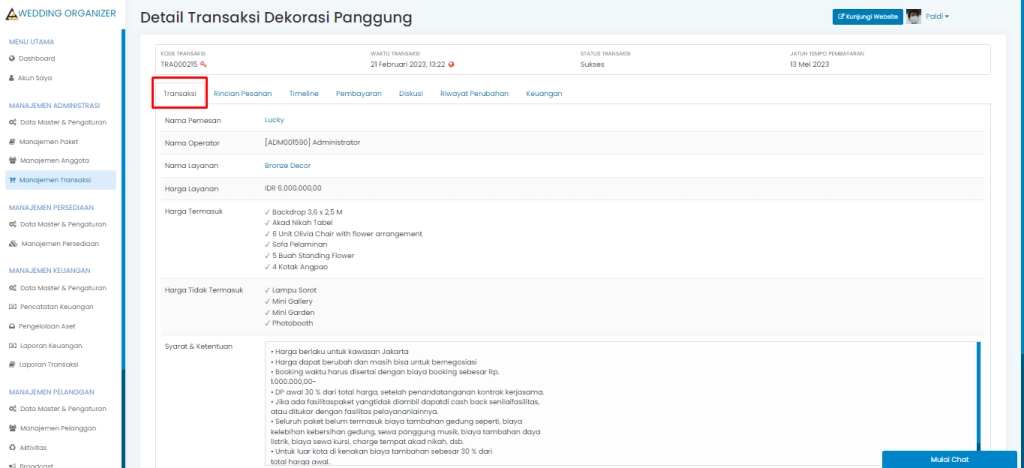Open Dashboard via its sidebar icon
This screenshot has width=1024, height=468.
(12, 58)
